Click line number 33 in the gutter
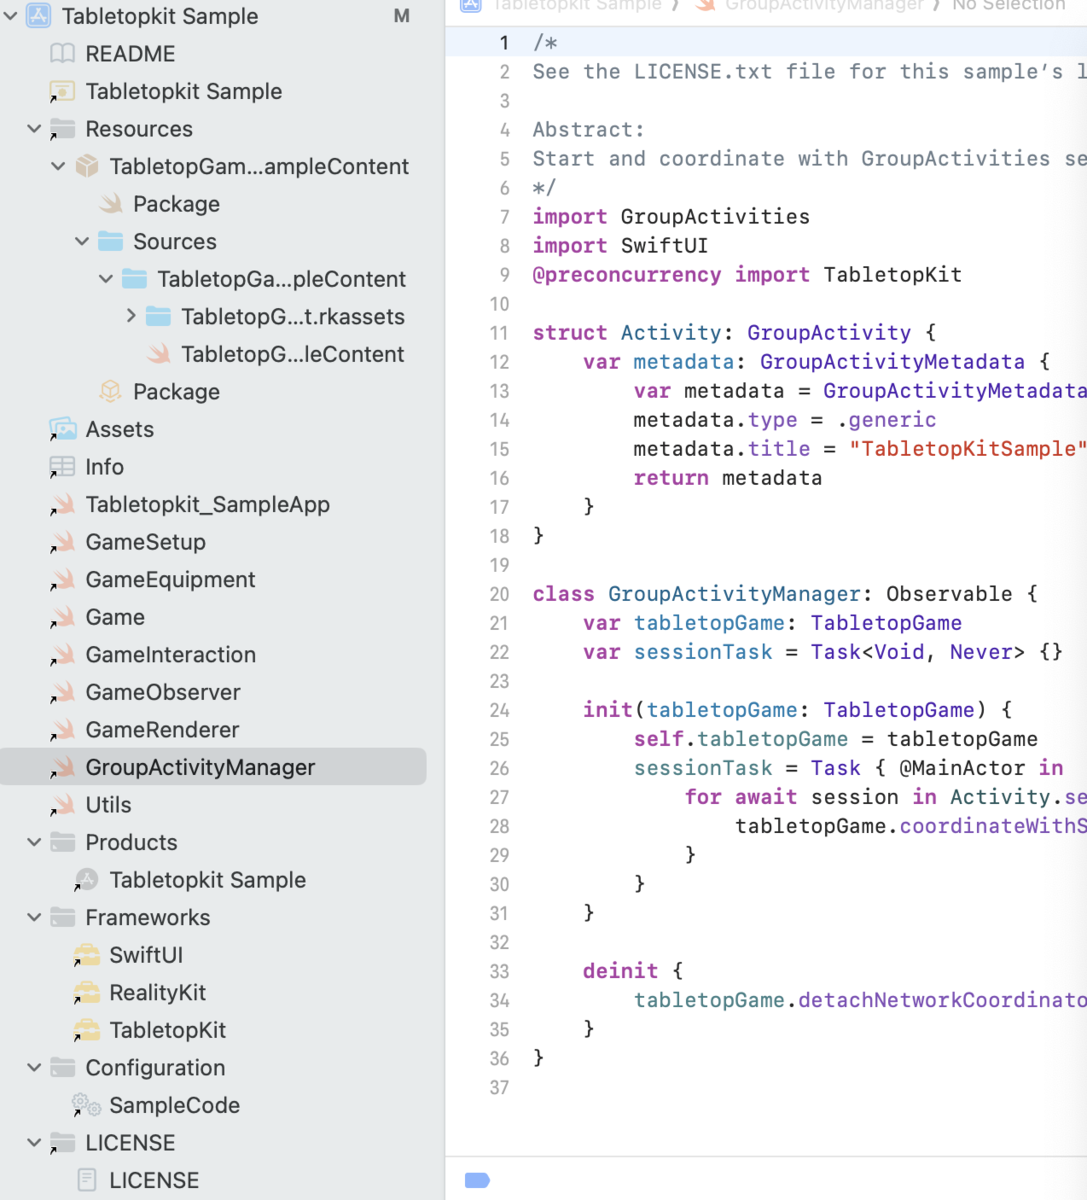Viewport: 1087px width, 1200px height. click(x=499, y=971)
